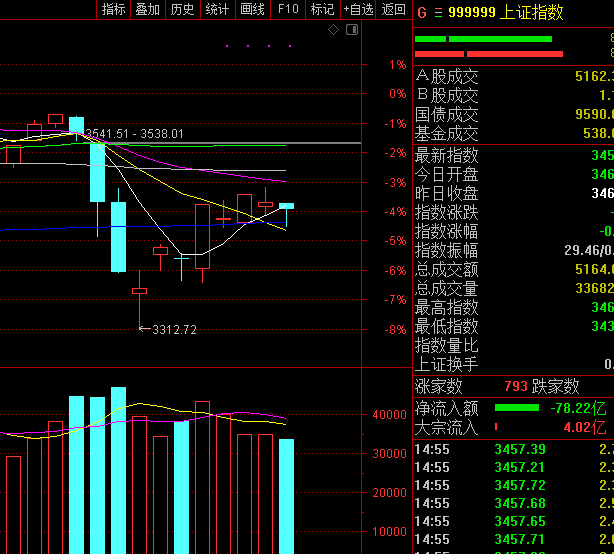Click the 999999 上证指数 title

click(505, 13)
